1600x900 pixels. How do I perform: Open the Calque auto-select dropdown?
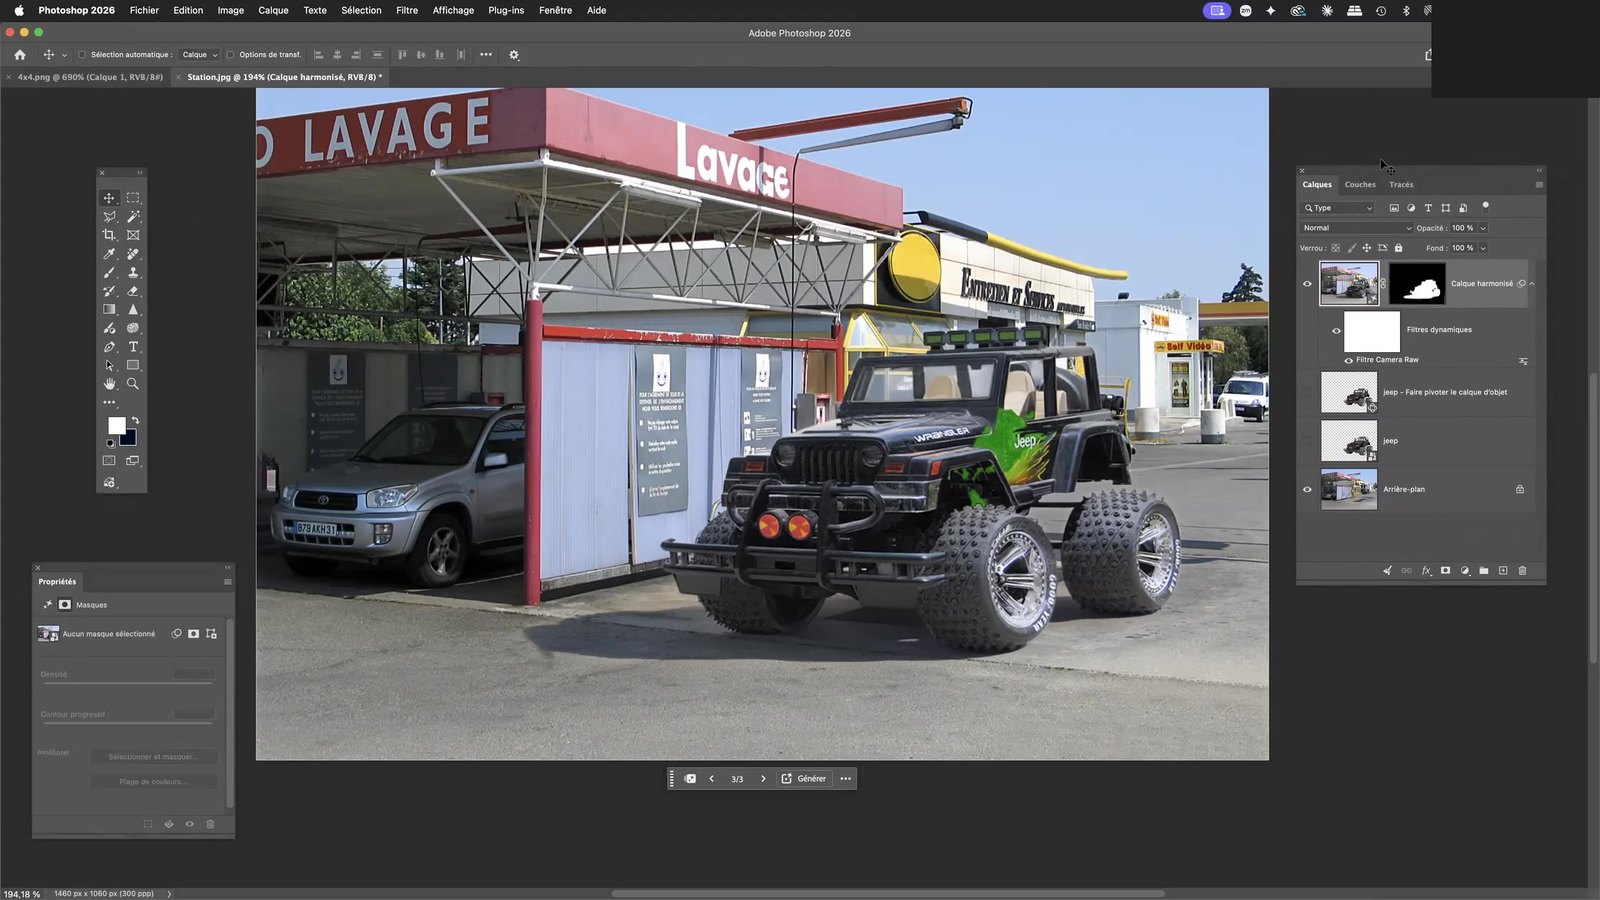[x=200, y=55]
